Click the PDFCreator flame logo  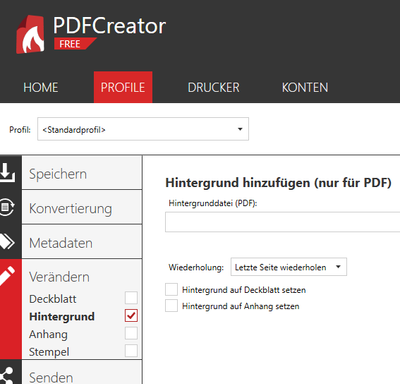pos(30,34)
